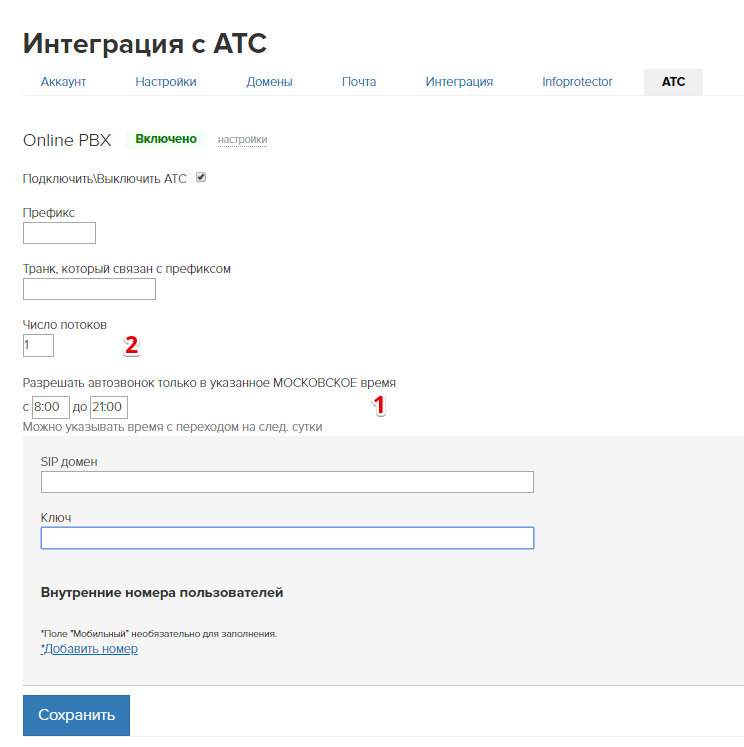Click the Ключ input field
This screenshot has height=747, width=744.
[287, 538]
